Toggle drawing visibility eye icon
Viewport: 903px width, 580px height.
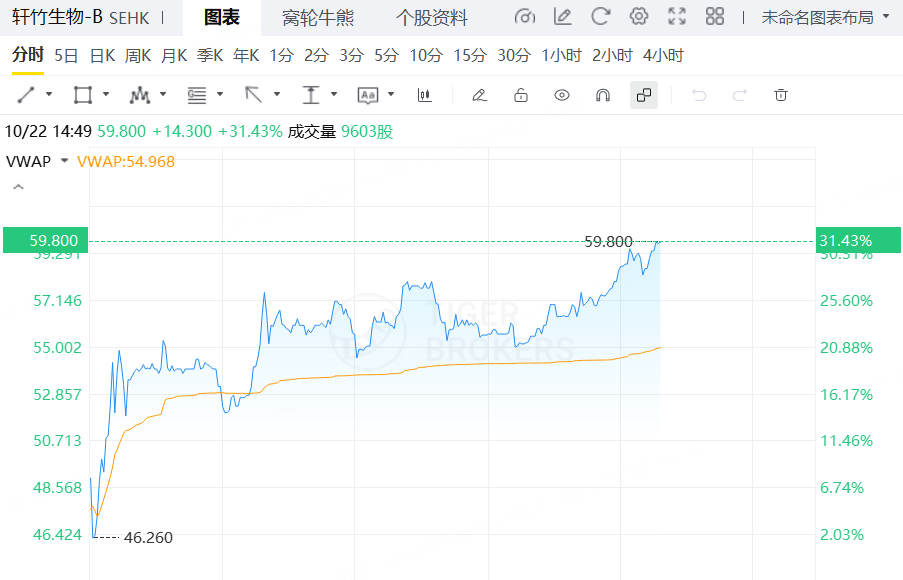562,95
